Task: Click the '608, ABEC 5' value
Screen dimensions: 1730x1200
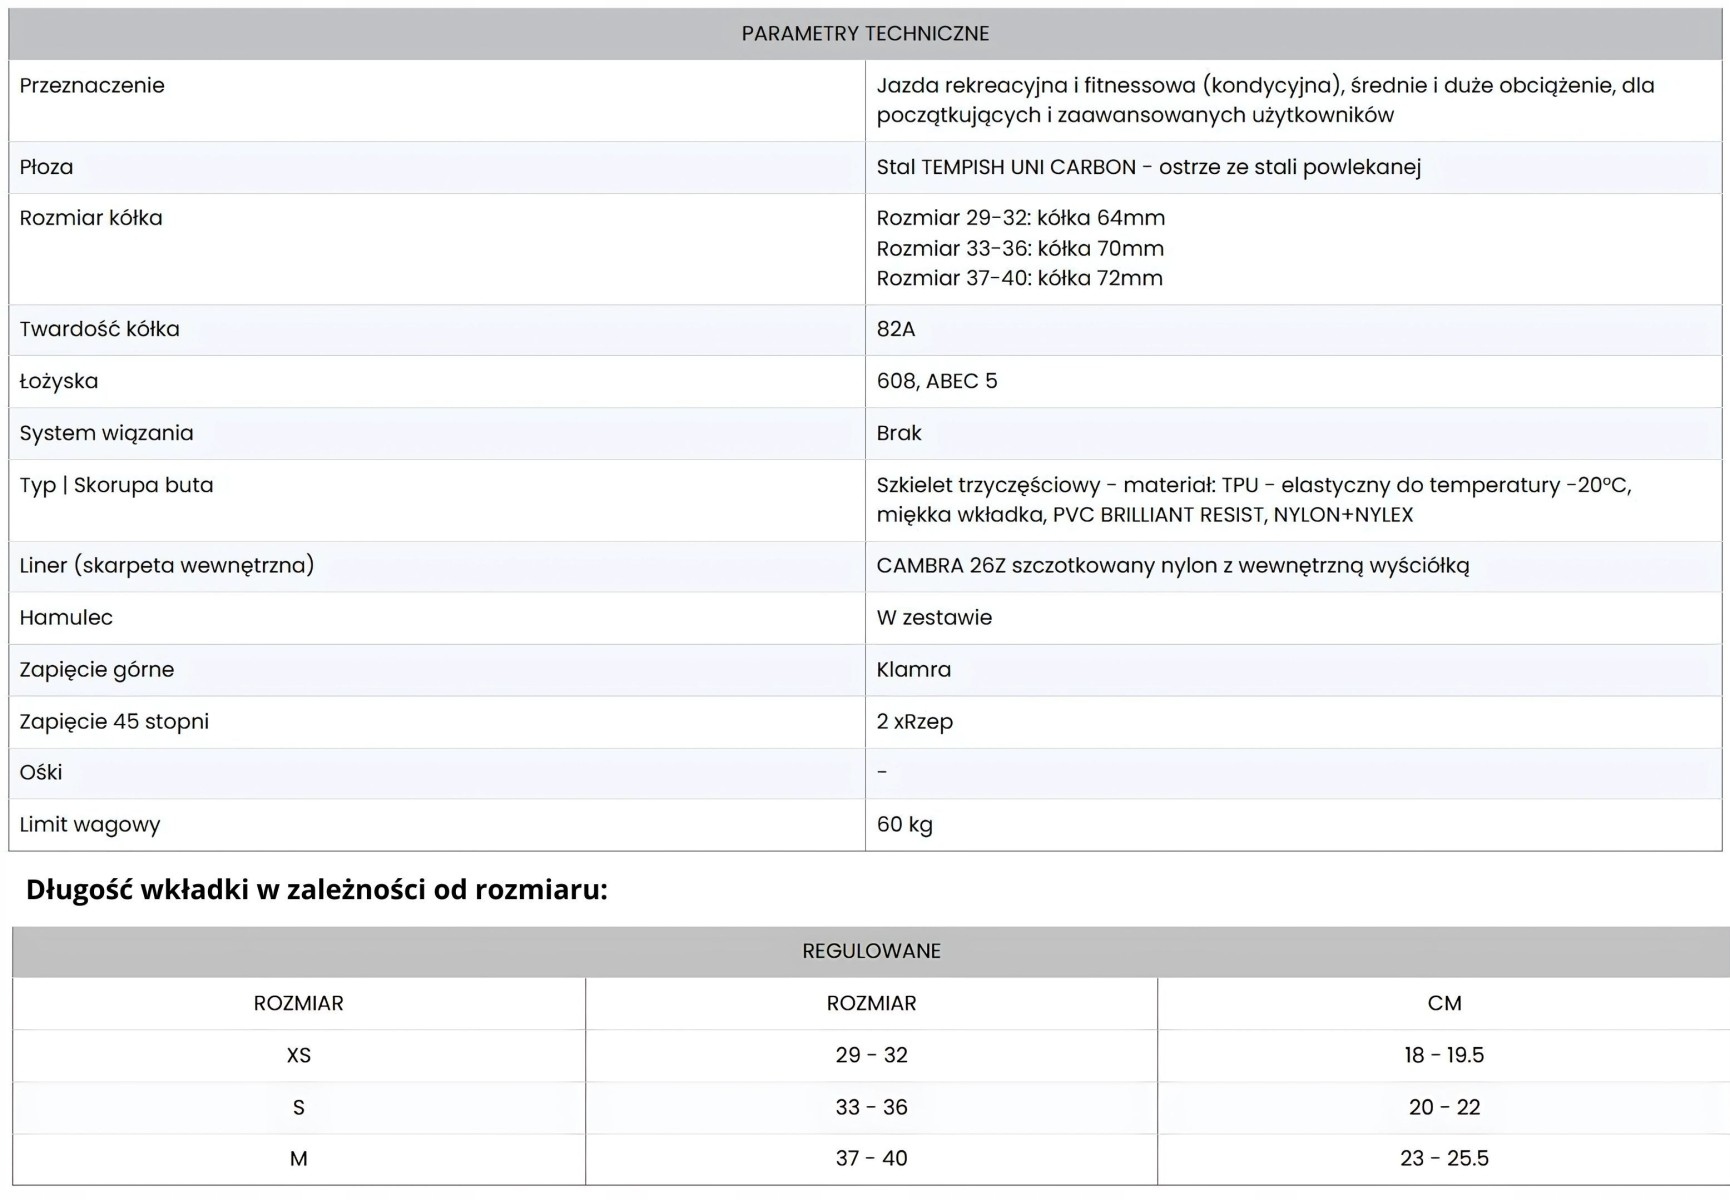Action: (937, 381)
